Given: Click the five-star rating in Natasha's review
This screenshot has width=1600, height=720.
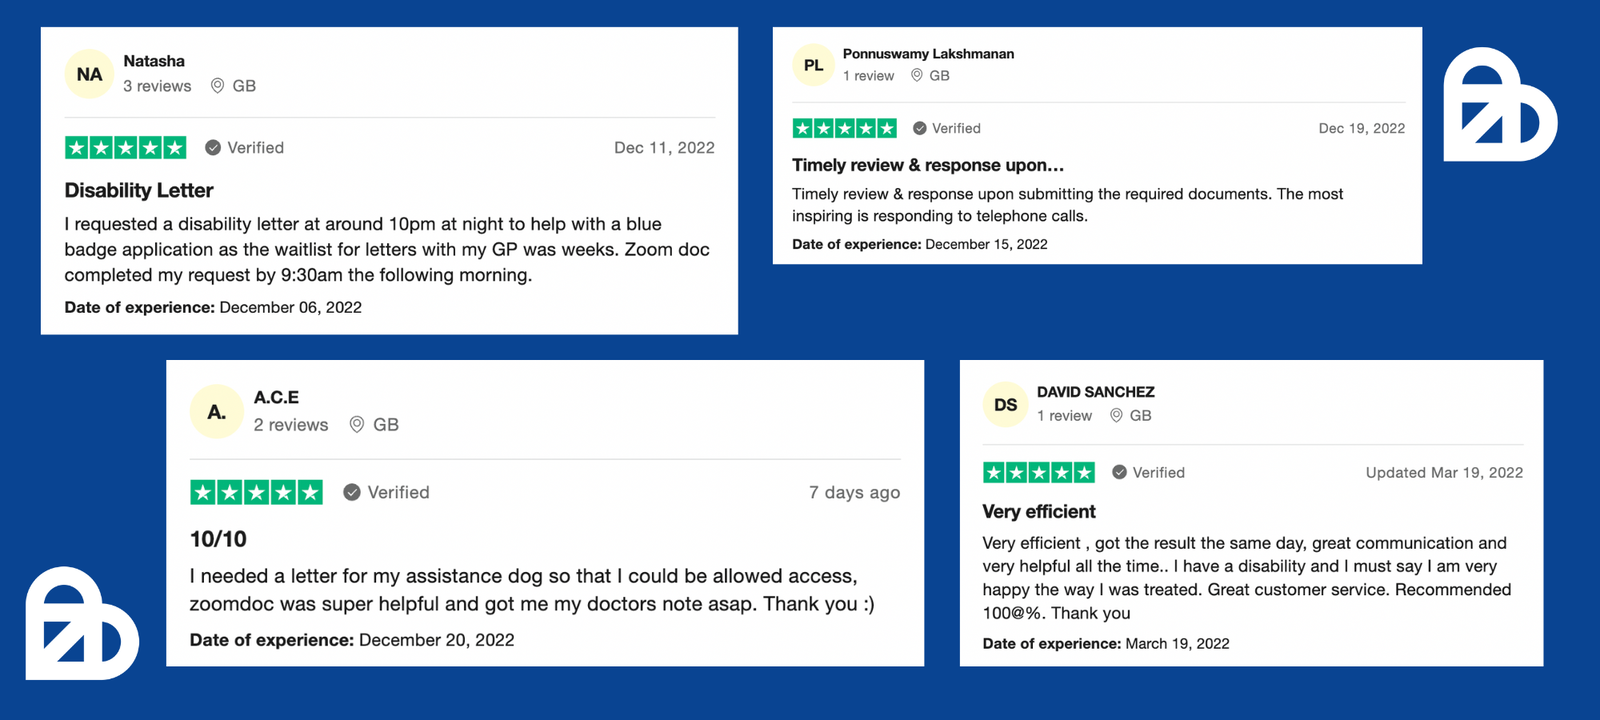Looking at the screenshot, I should (x=126, y=148).
